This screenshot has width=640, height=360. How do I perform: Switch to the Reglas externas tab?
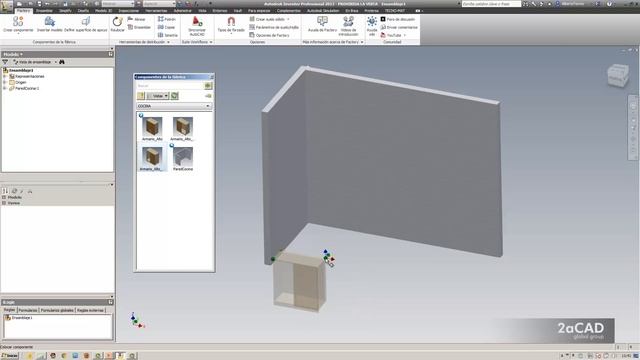click(90, 310)
